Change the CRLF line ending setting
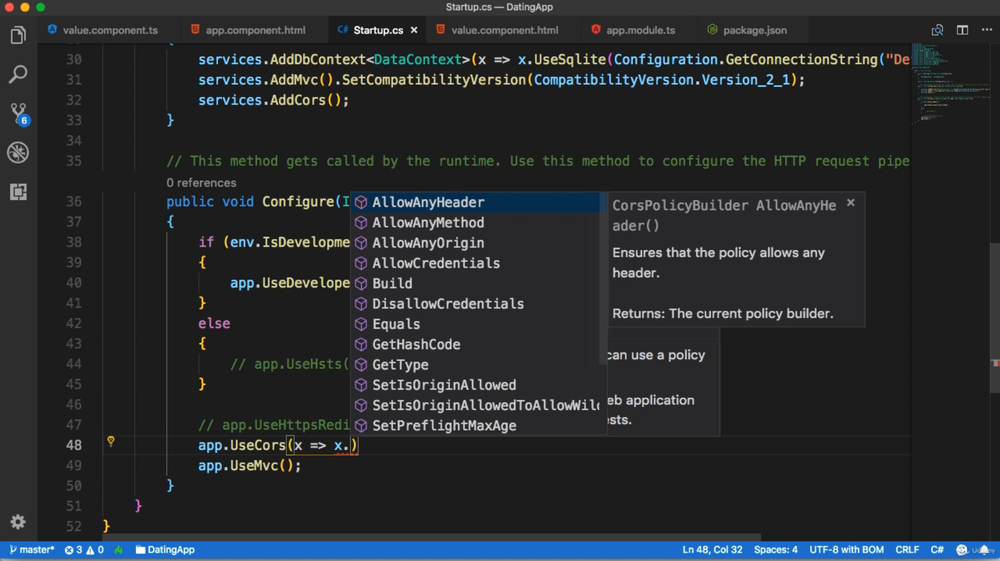Viewport: 1000px width, 561px height. point(907,550)
